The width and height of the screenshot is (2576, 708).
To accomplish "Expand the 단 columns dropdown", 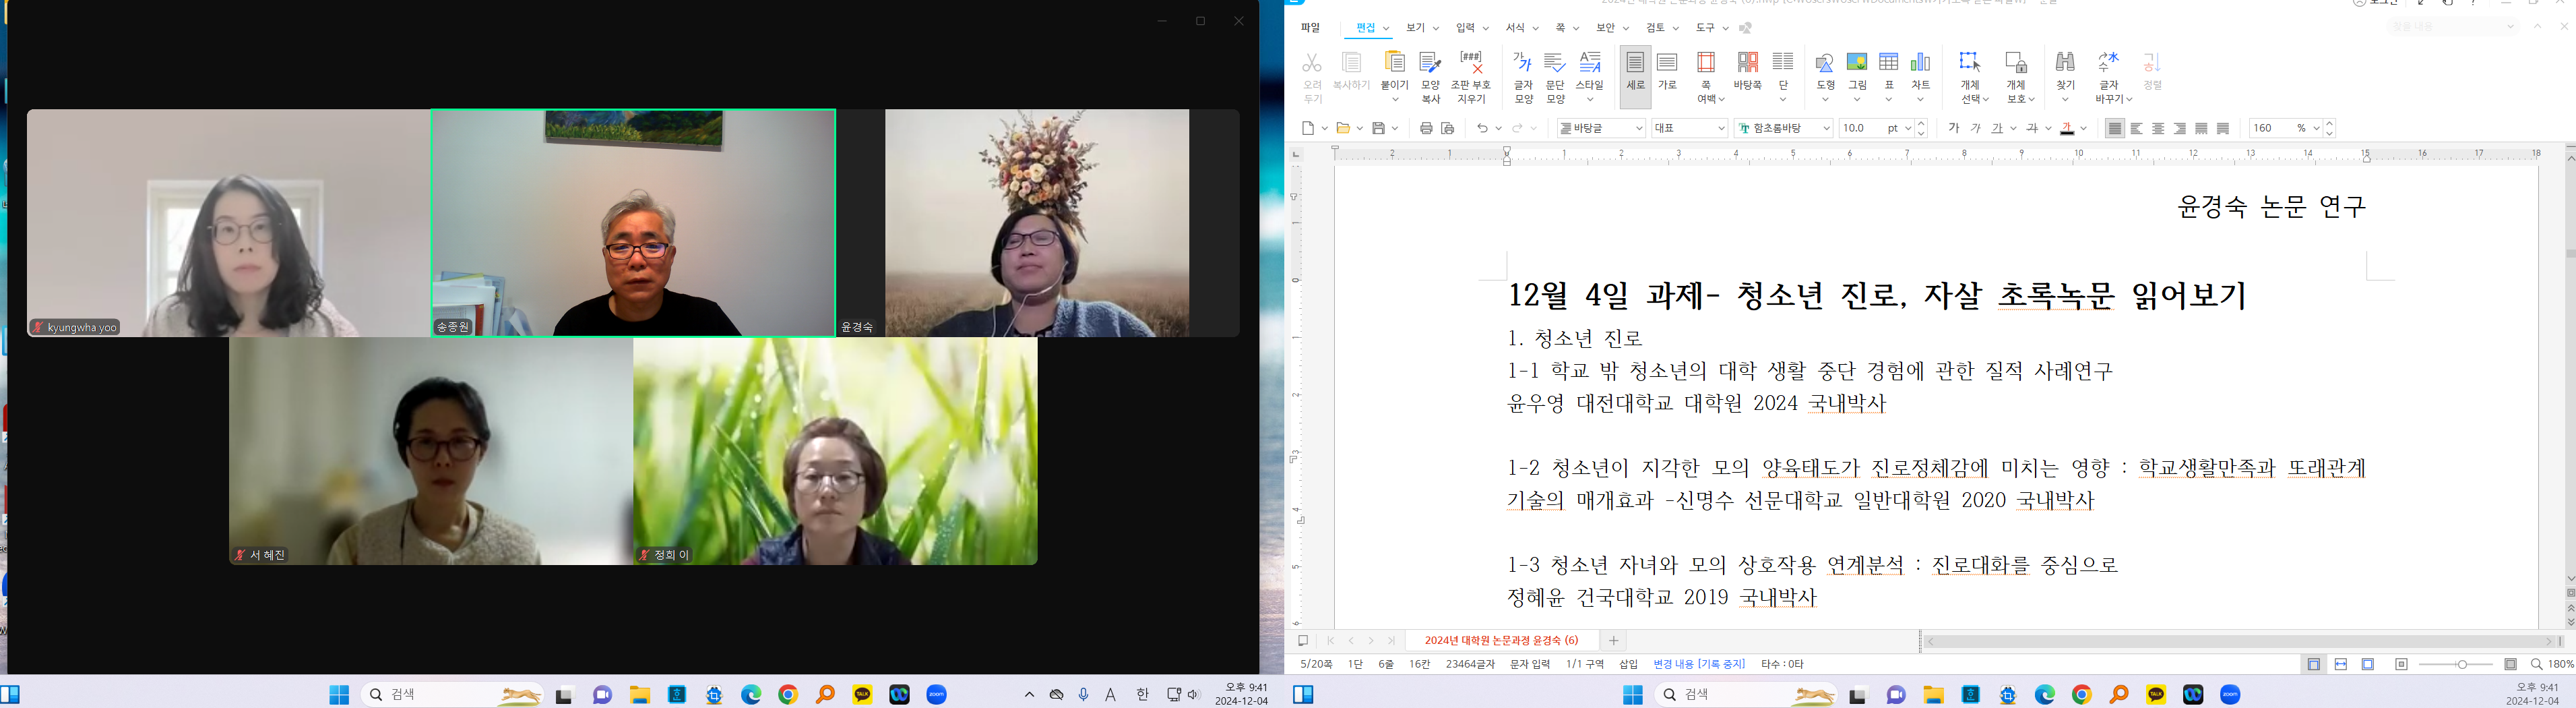I will click(x=1783, y=99).
